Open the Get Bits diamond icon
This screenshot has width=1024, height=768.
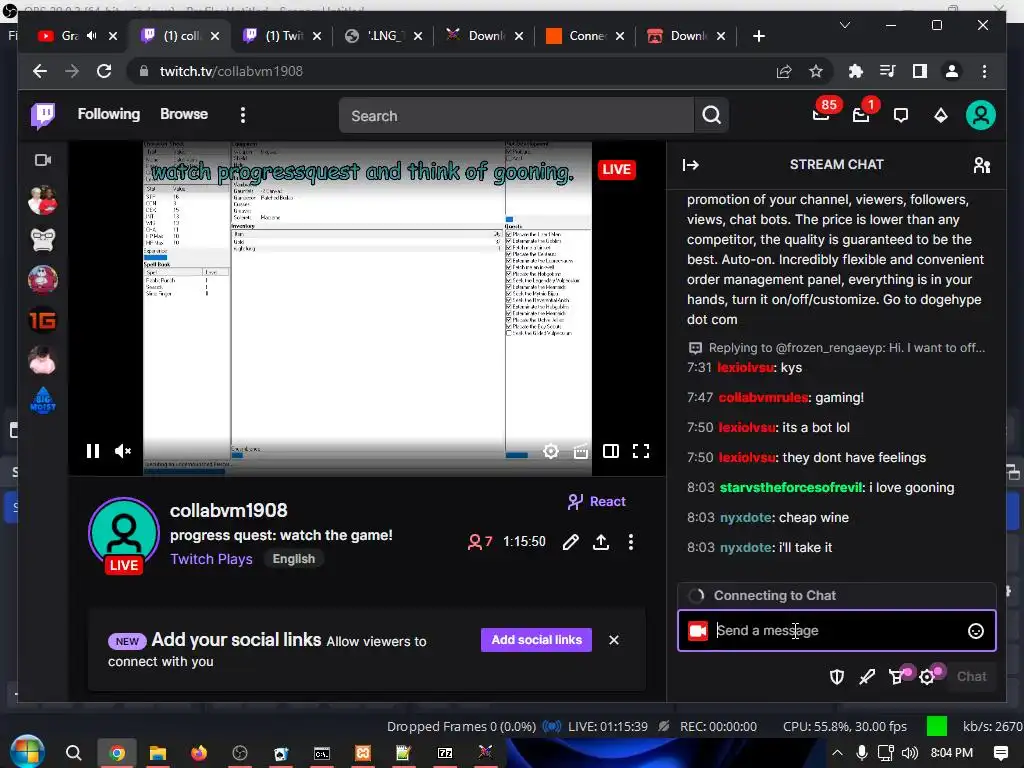[940, 116]
